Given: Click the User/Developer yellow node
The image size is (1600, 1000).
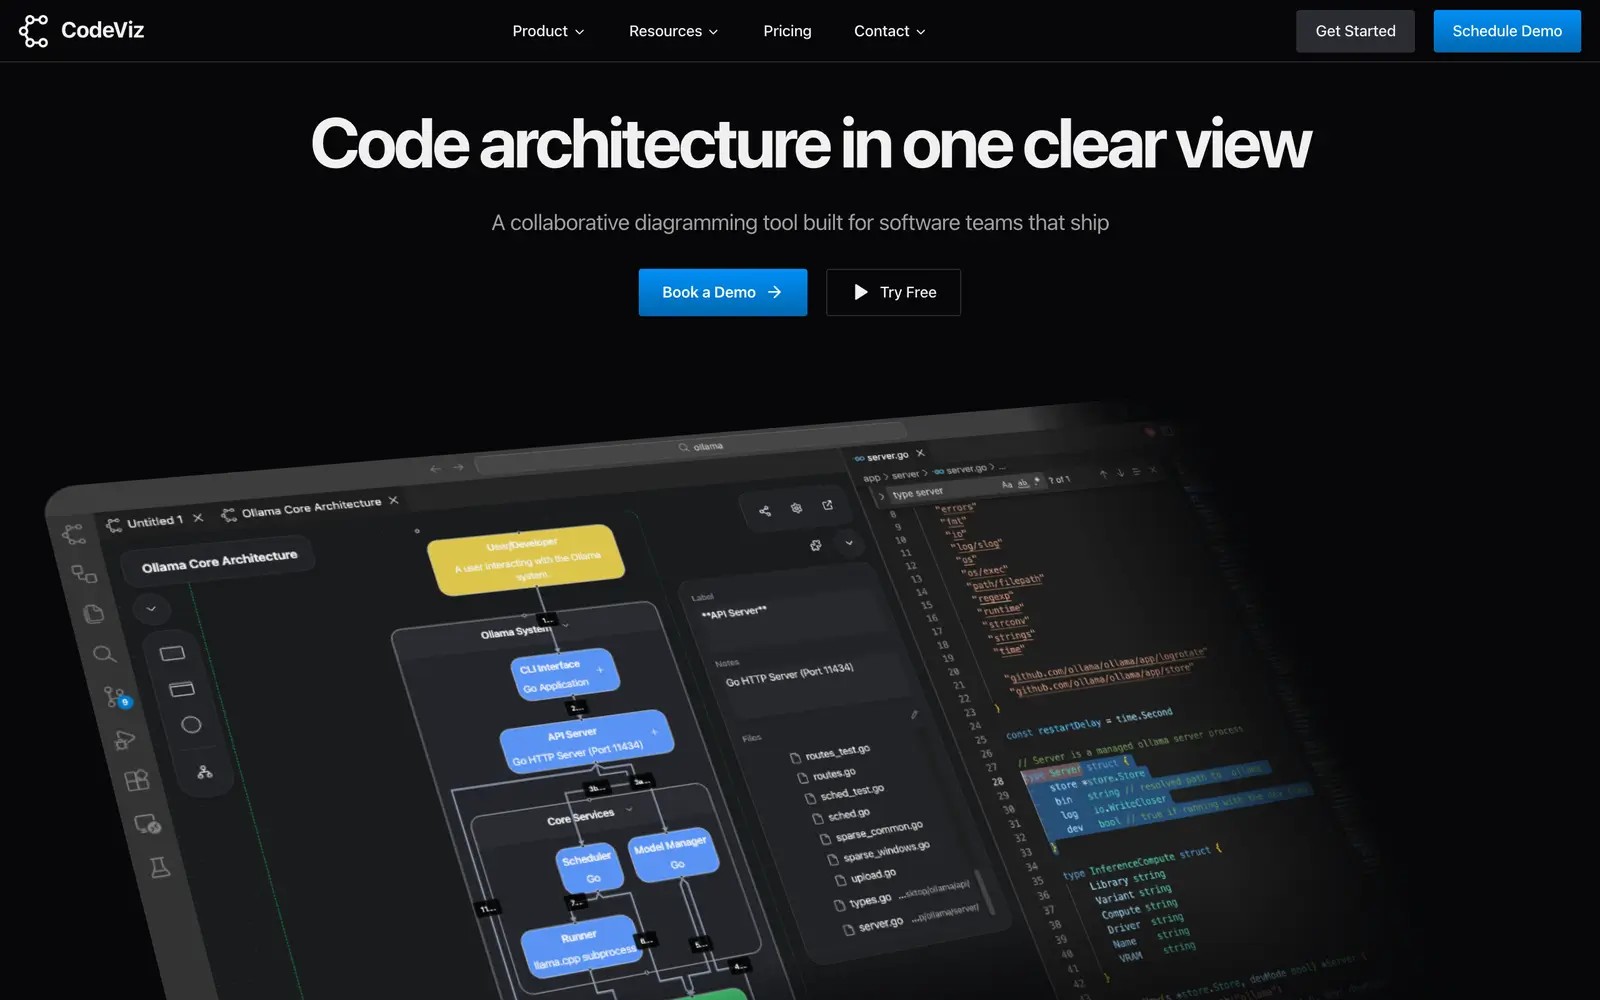Looking at the screenshot, I should click(x=526, y=560).
